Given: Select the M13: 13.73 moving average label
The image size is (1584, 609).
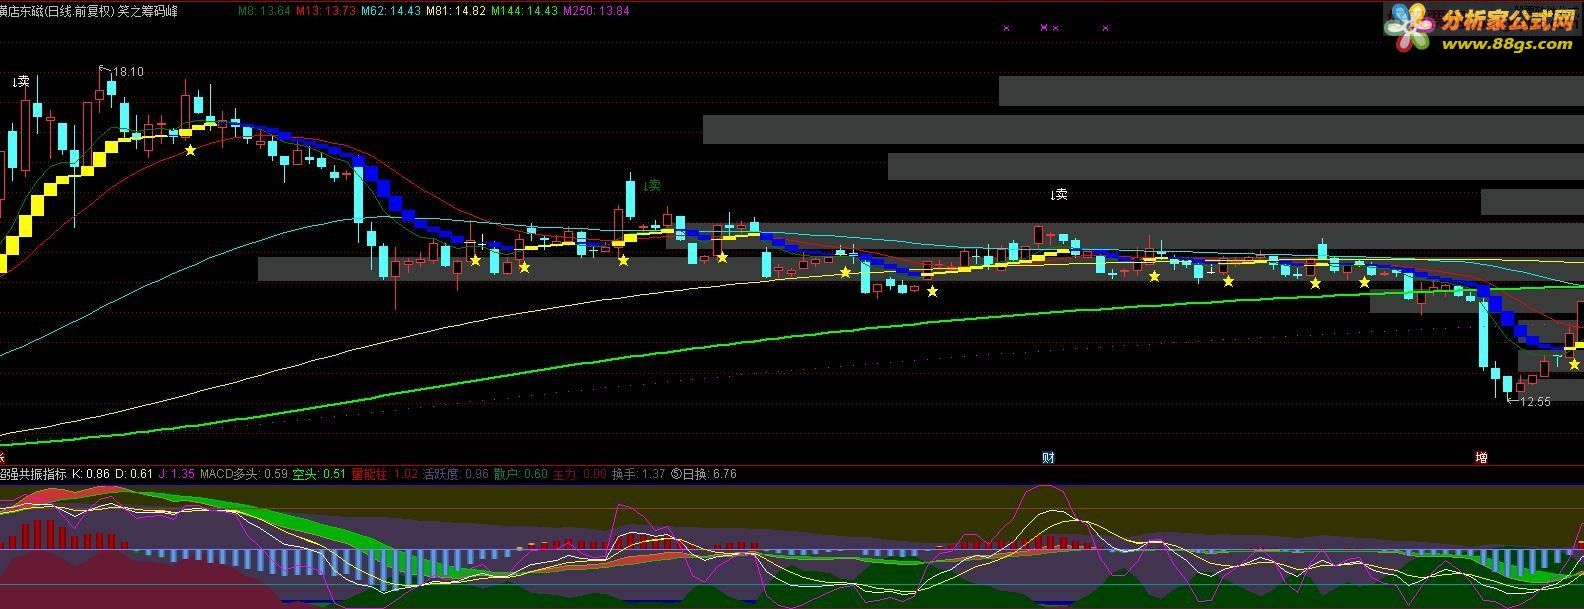Looking at the screenshot, I should [x=325, y=11].
